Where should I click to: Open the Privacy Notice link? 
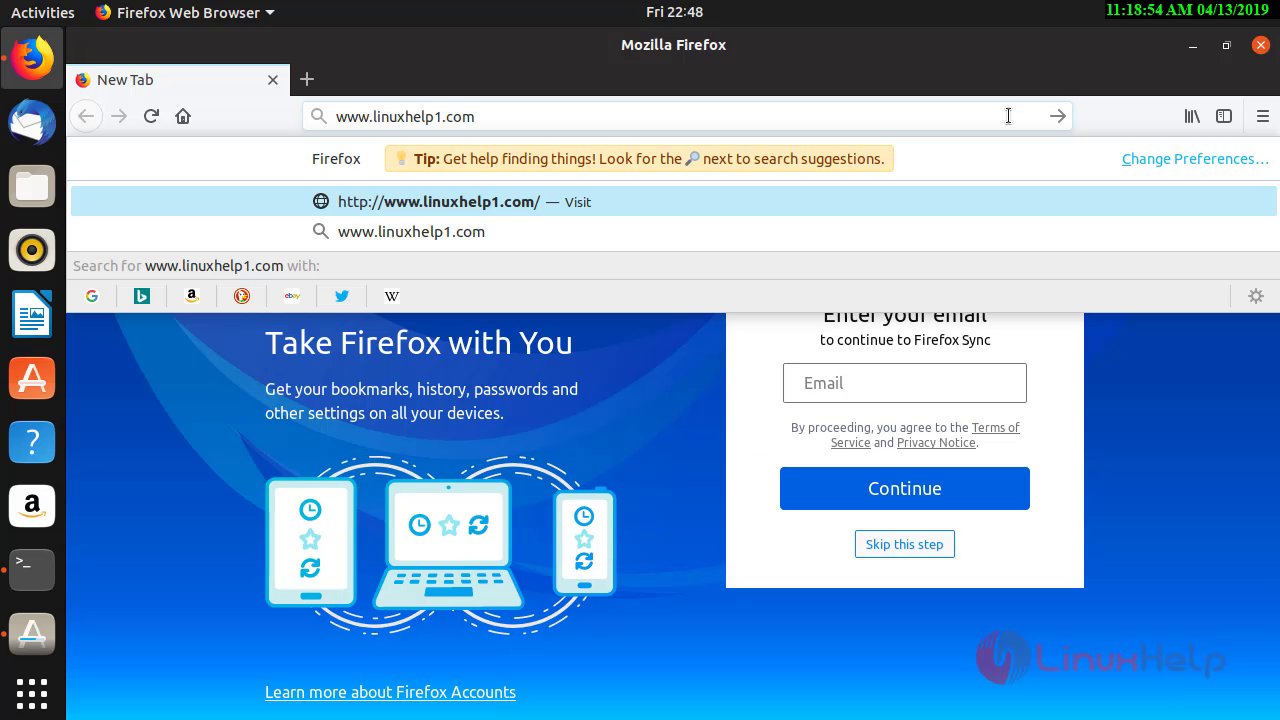pyautogui.click(x=936, y=443)
